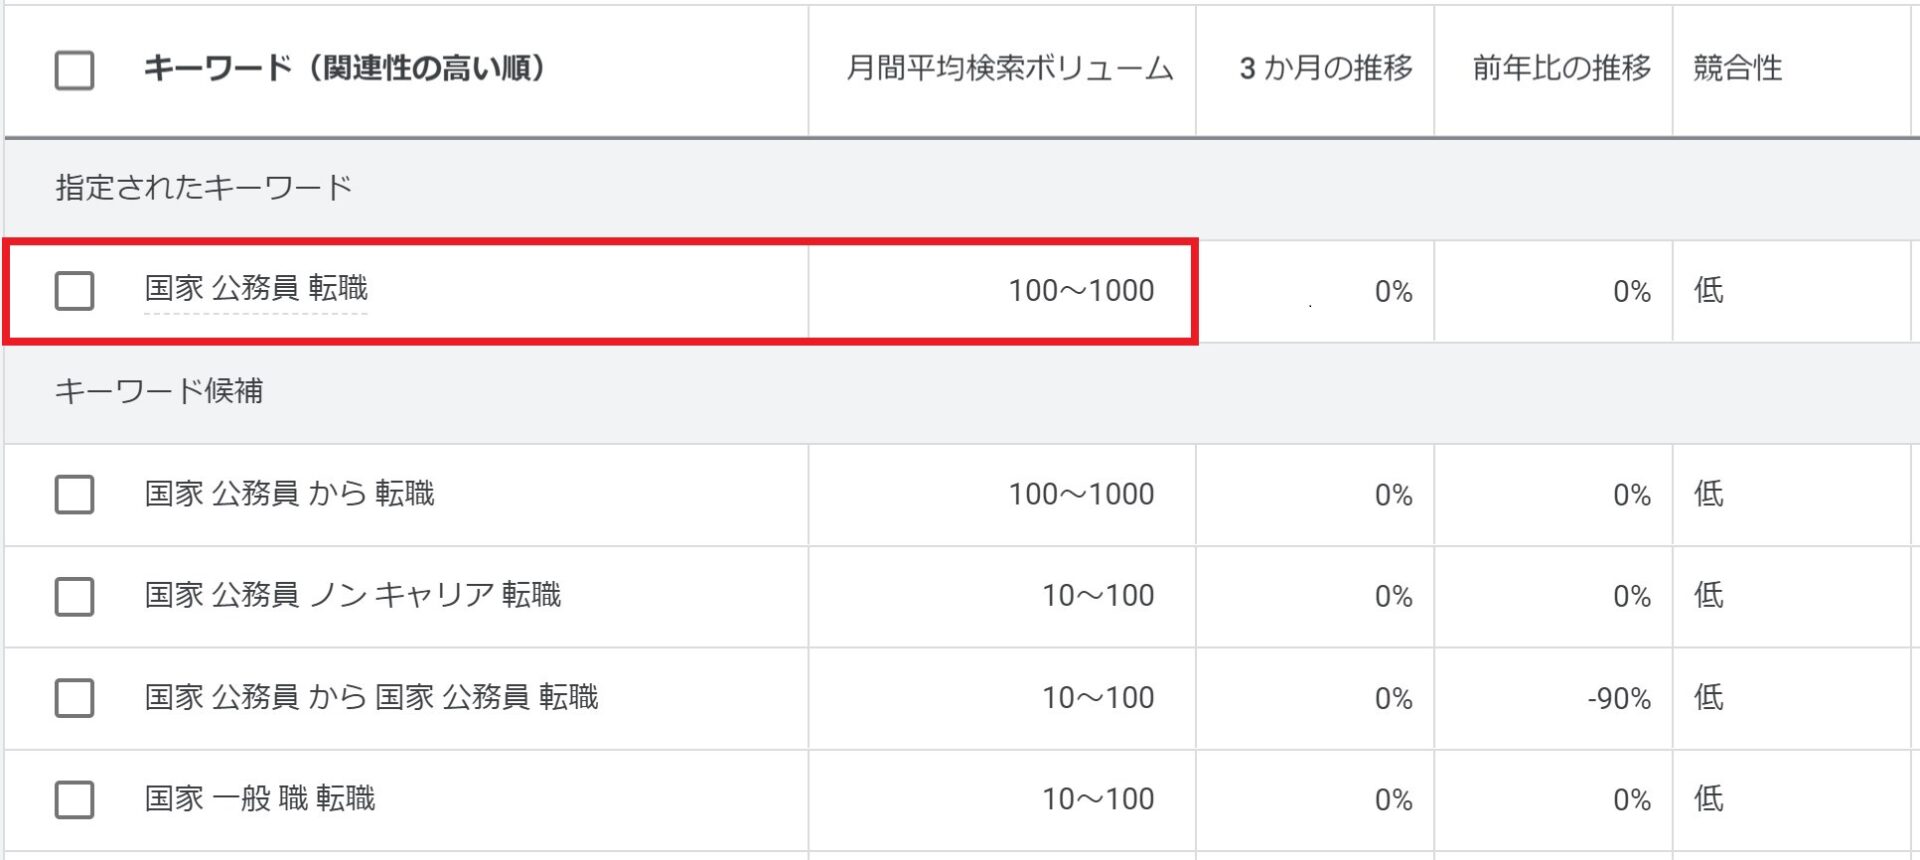The image size is (1920, 860).
Task: Check the box for 国家 公務員 から 転職
Action: (74, 494)
